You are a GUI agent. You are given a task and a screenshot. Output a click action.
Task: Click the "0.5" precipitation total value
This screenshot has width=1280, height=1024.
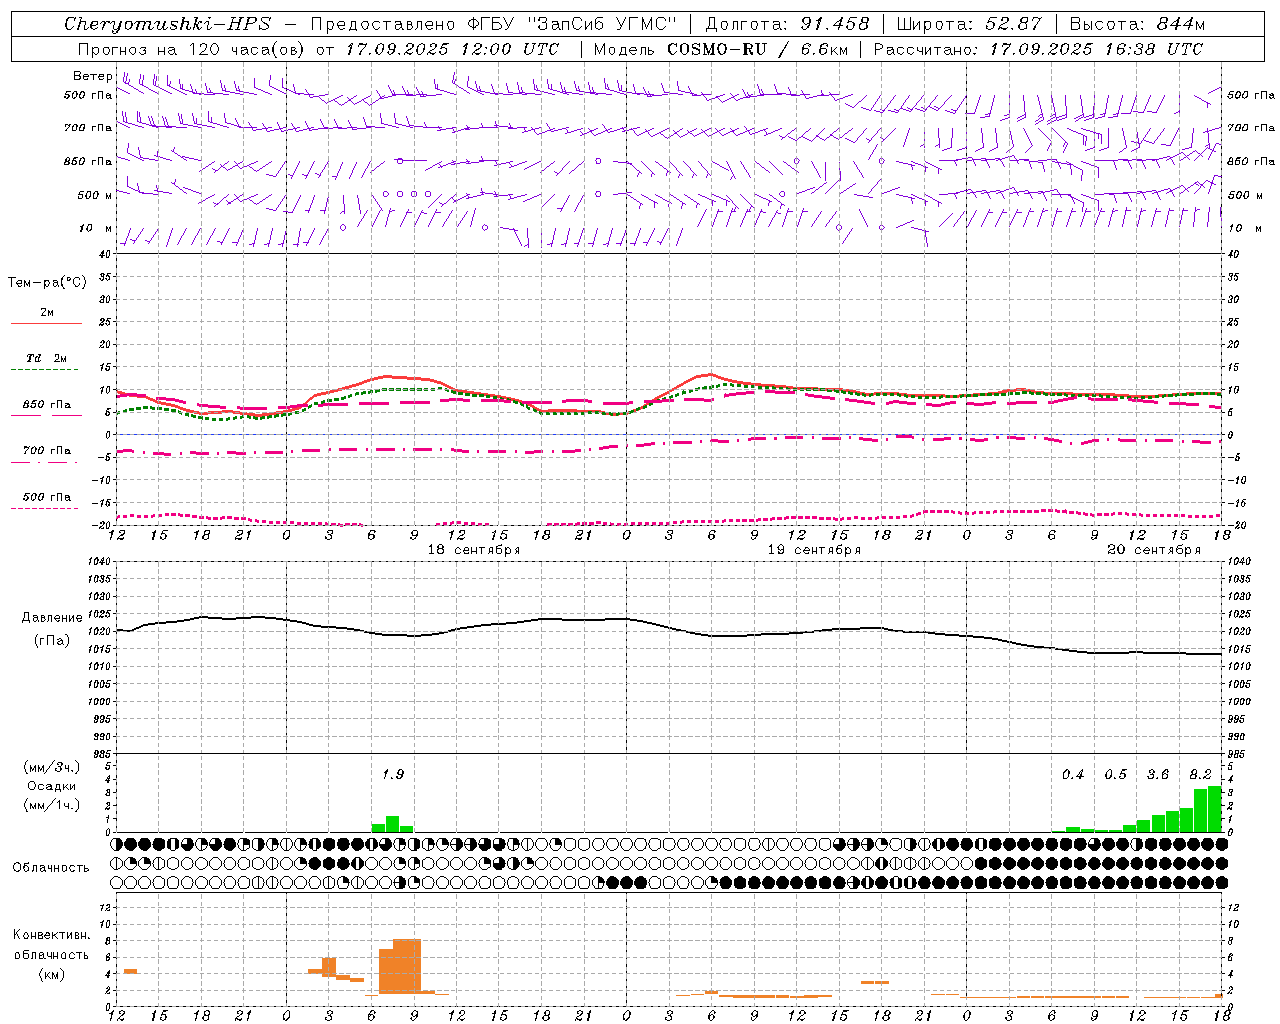[x=1115, y=774]
